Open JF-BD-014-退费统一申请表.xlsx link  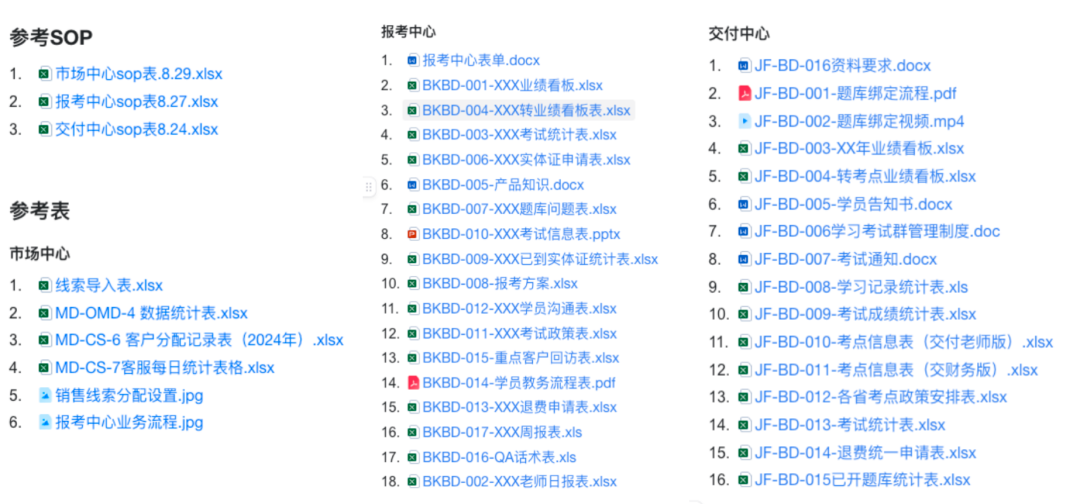pyautogui.click(x=865, y=452)
